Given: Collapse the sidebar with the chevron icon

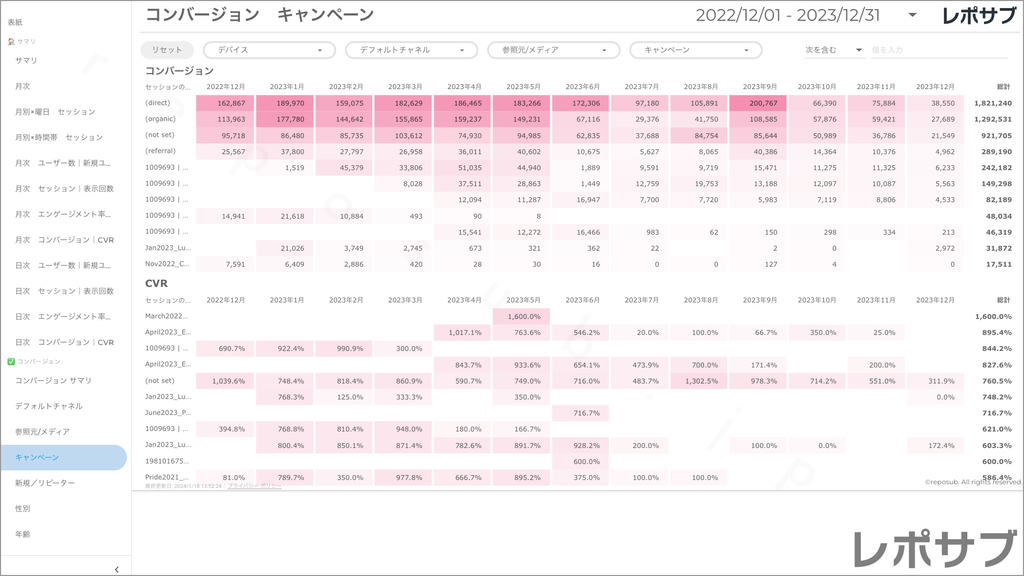Looking at the screenshot, I should tap(117, 569).
